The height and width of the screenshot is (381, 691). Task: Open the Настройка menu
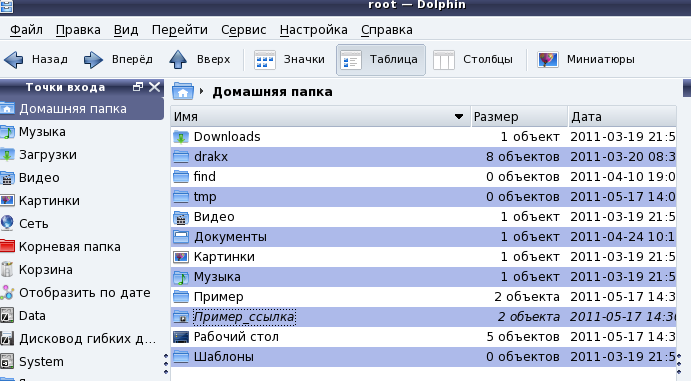(x=314, y=30)
